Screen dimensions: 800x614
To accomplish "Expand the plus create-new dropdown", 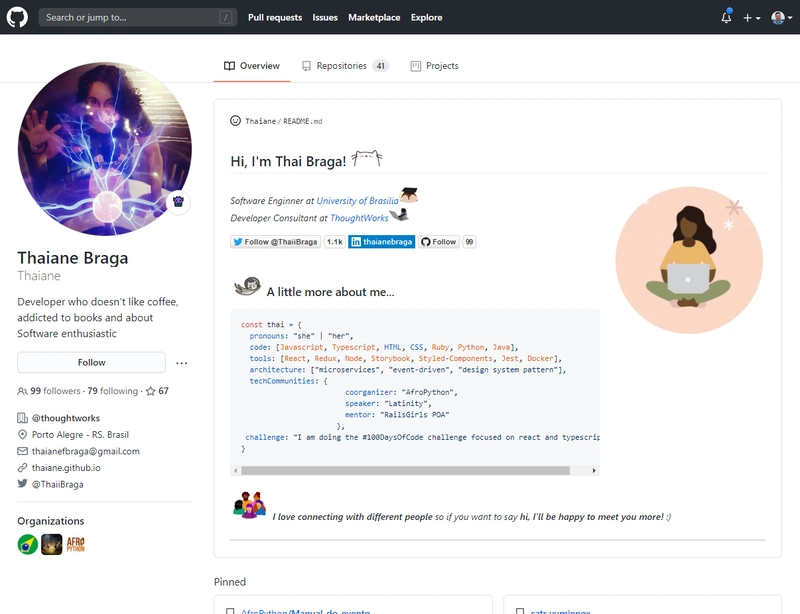I will pyautogui.click(x=752, y=18).
